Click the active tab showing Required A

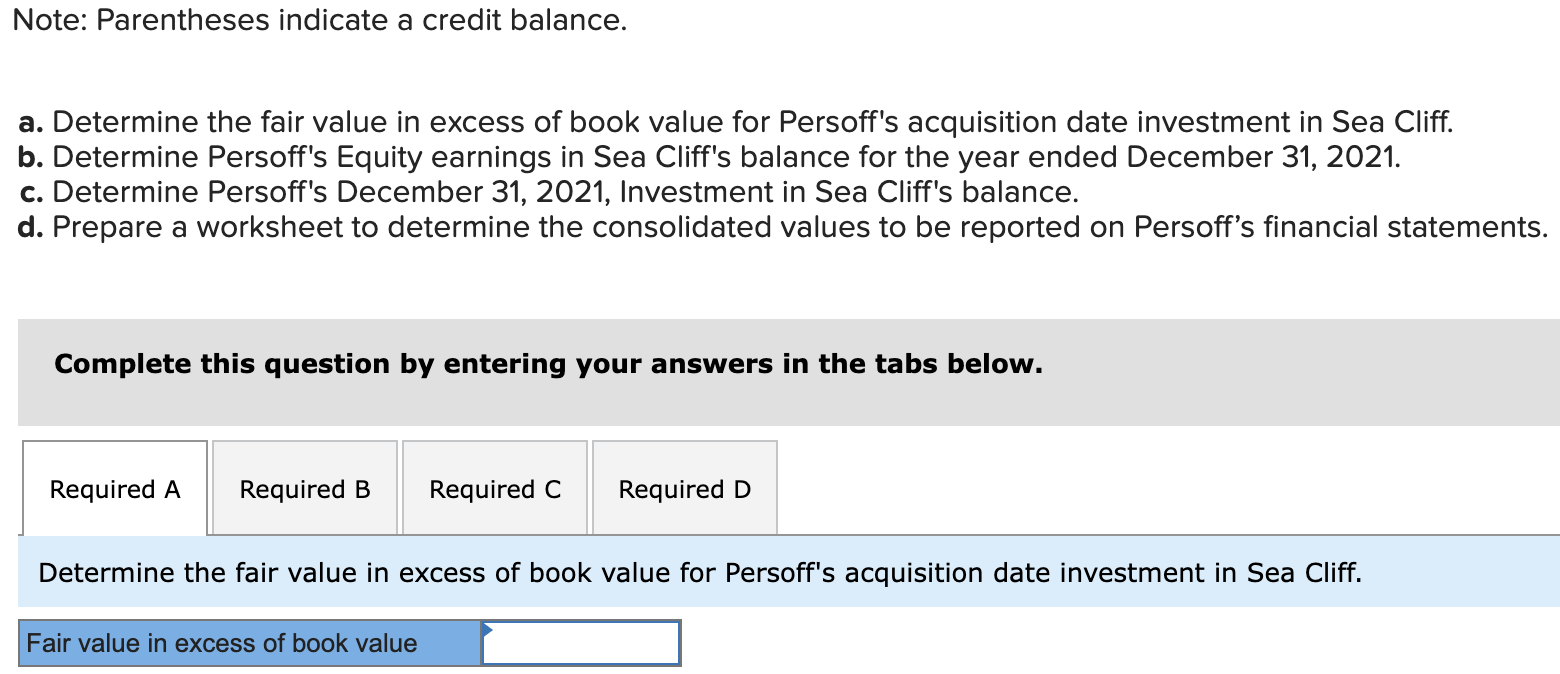pyautogui.click(x=114, y=488)
